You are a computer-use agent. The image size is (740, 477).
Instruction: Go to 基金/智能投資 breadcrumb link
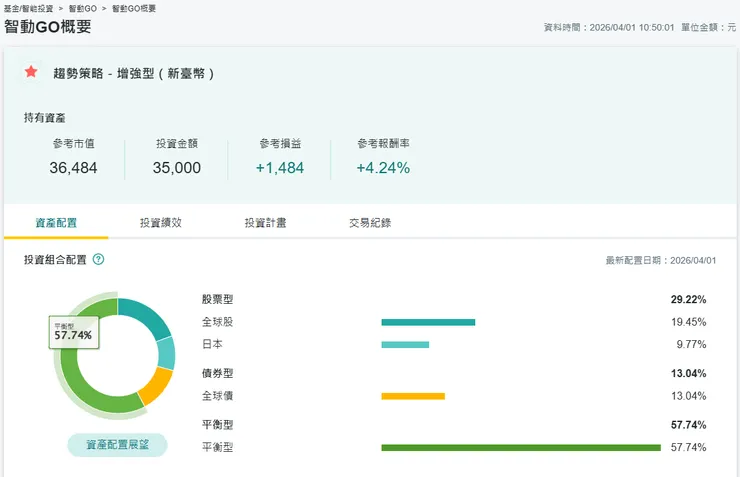(x=28, y=8)
